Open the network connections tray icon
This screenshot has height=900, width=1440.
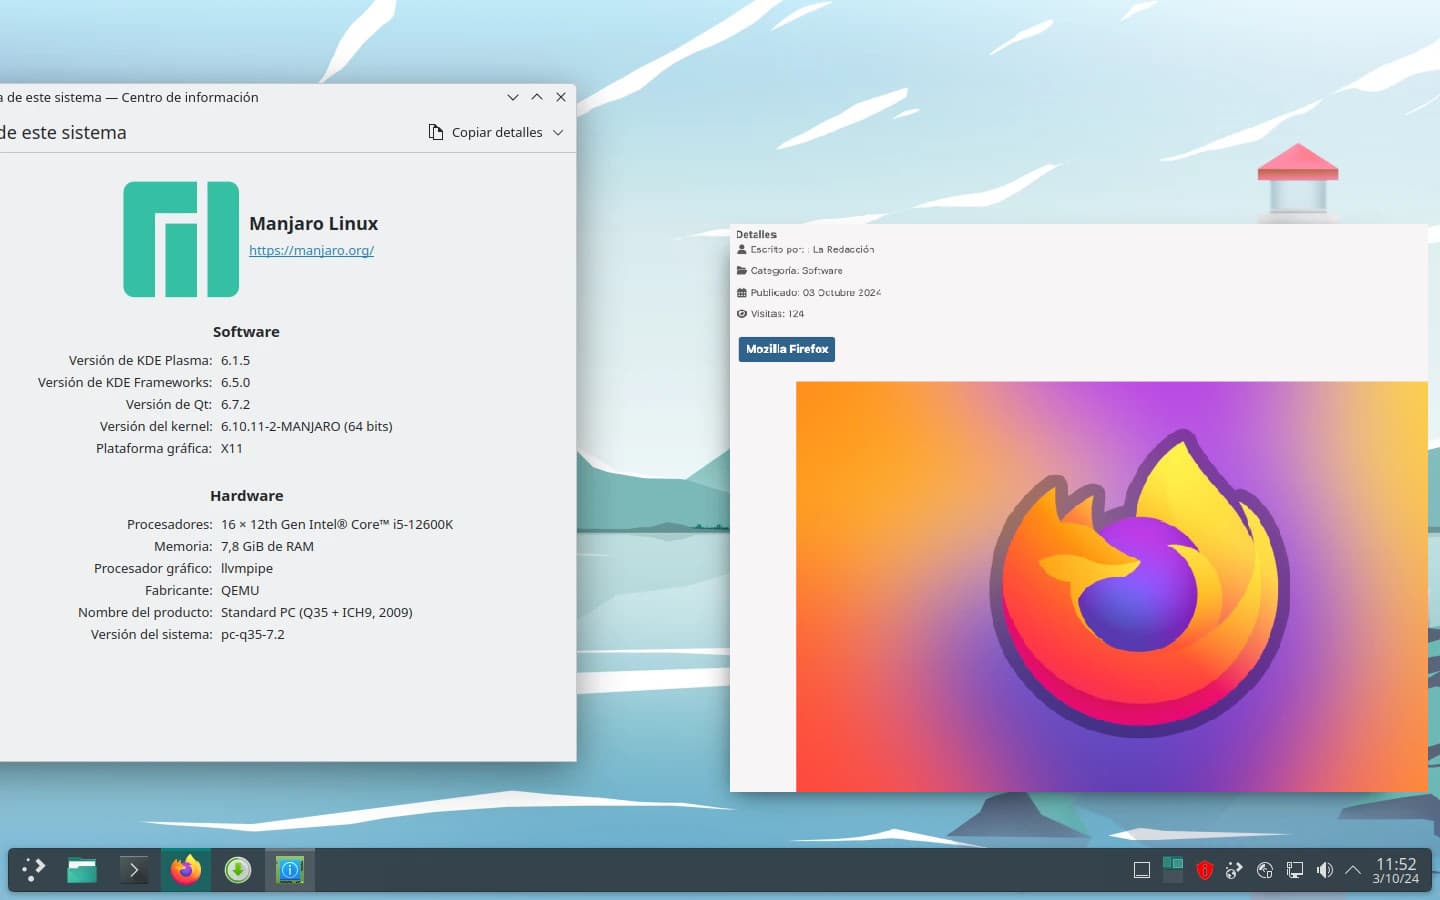[1295, 870]
